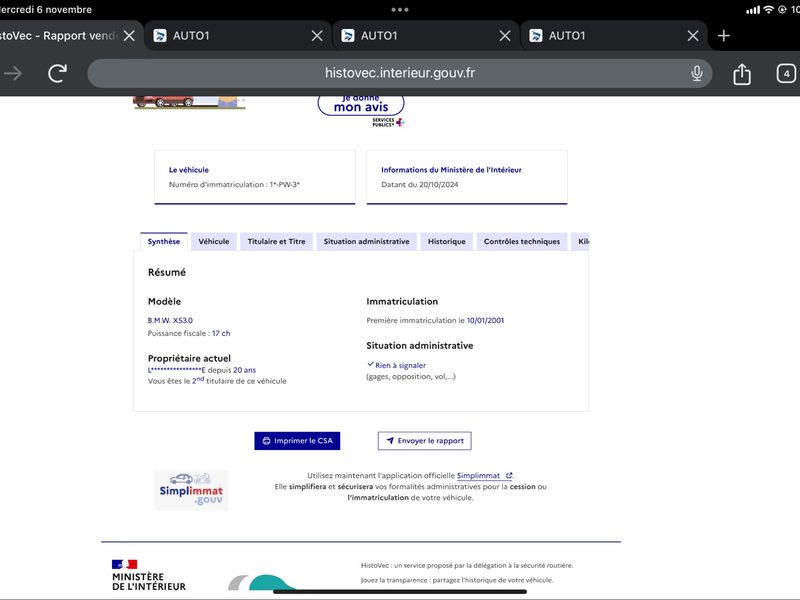Screen dimensions: 800x600
Task: Tap the home indicator bar at bottom
Action: (399, 592)
